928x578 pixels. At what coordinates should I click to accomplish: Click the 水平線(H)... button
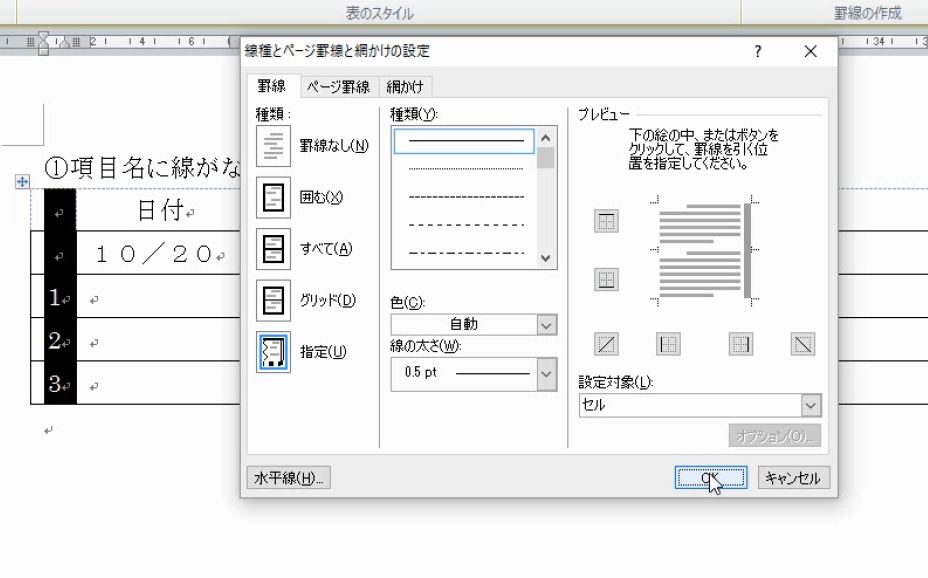(x=289, y=477)
